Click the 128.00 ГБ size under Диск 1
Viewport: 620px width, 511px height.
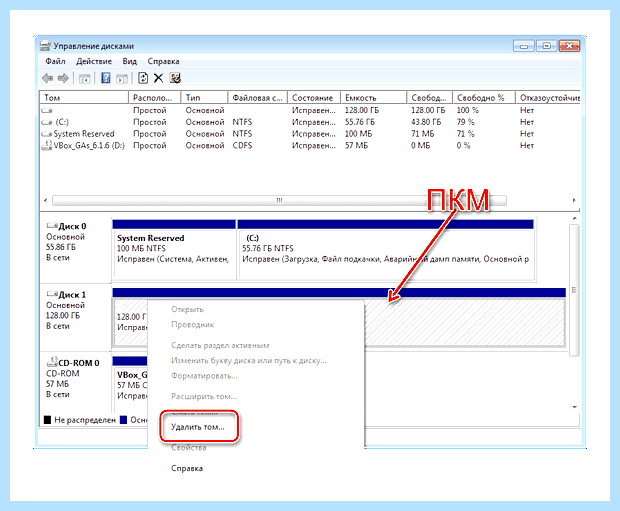pos(63,316)
